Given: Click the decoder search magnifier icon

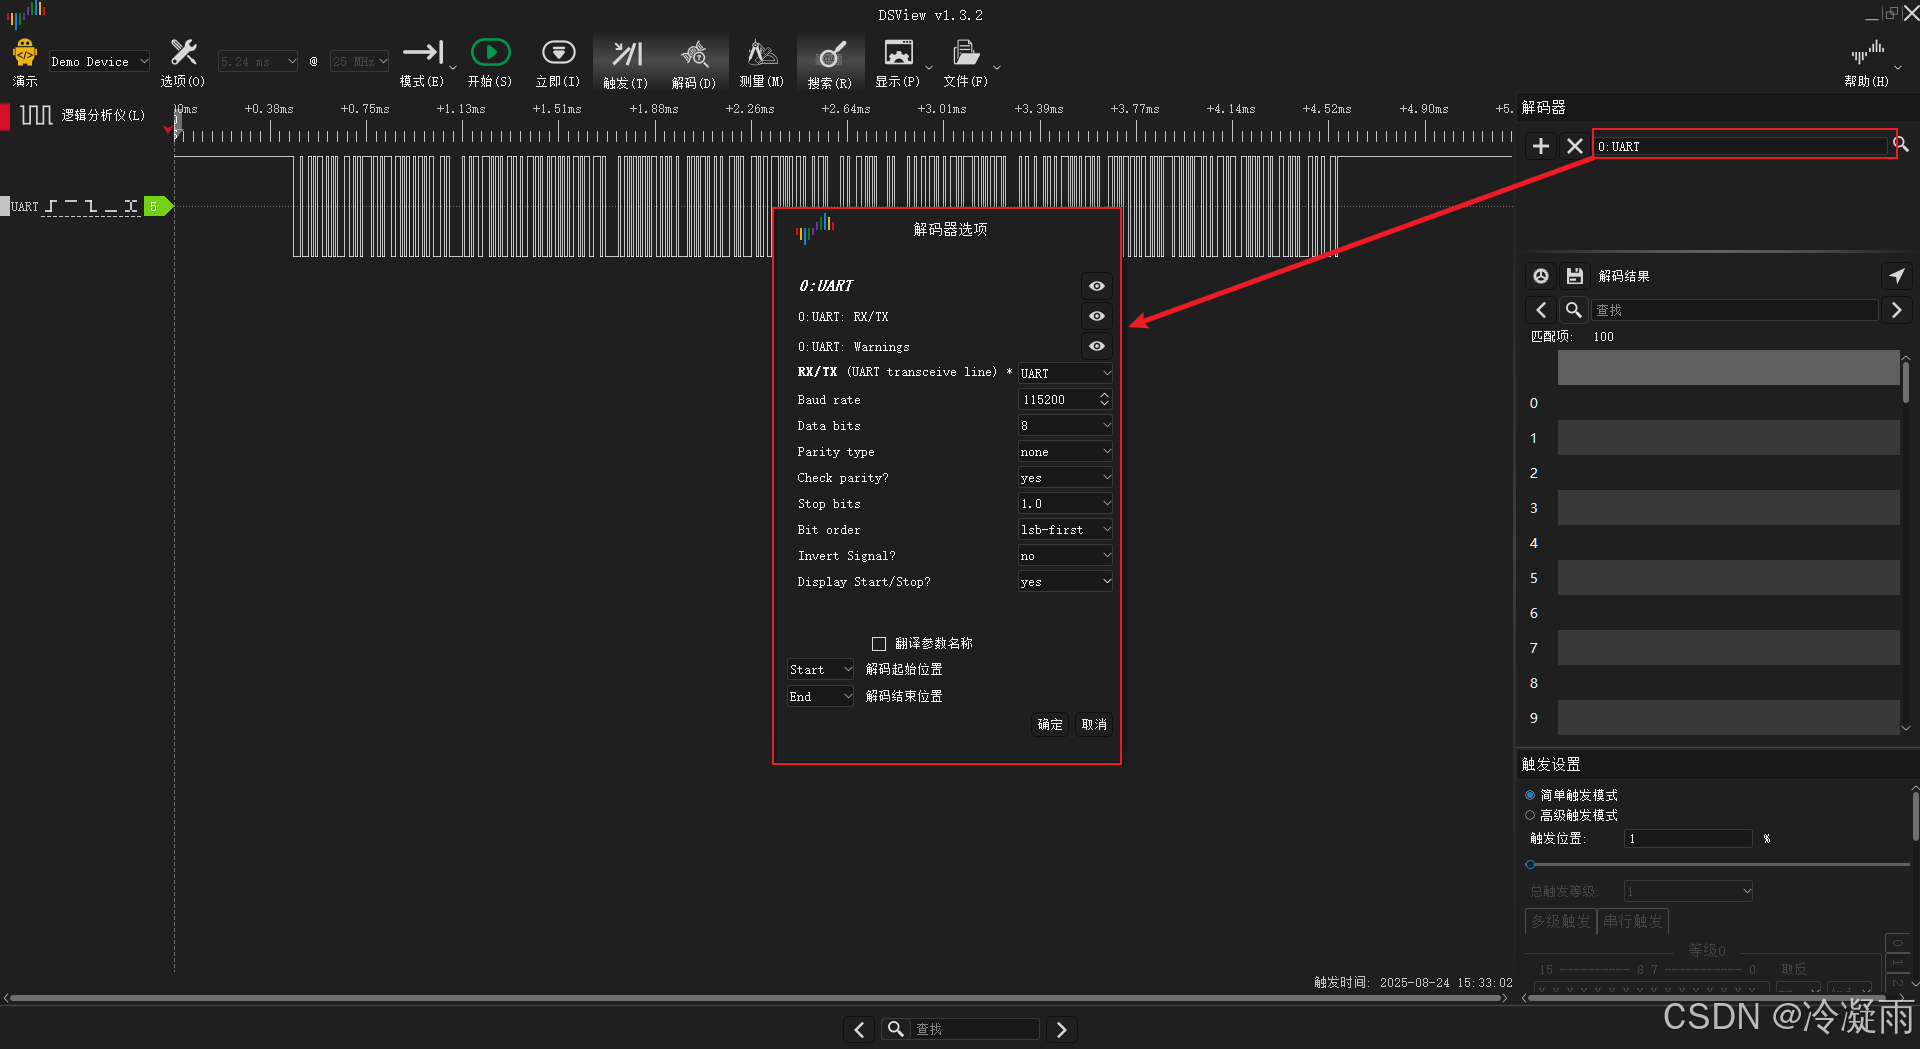Looking at the screenshot, I should [x=1901, y=145].
